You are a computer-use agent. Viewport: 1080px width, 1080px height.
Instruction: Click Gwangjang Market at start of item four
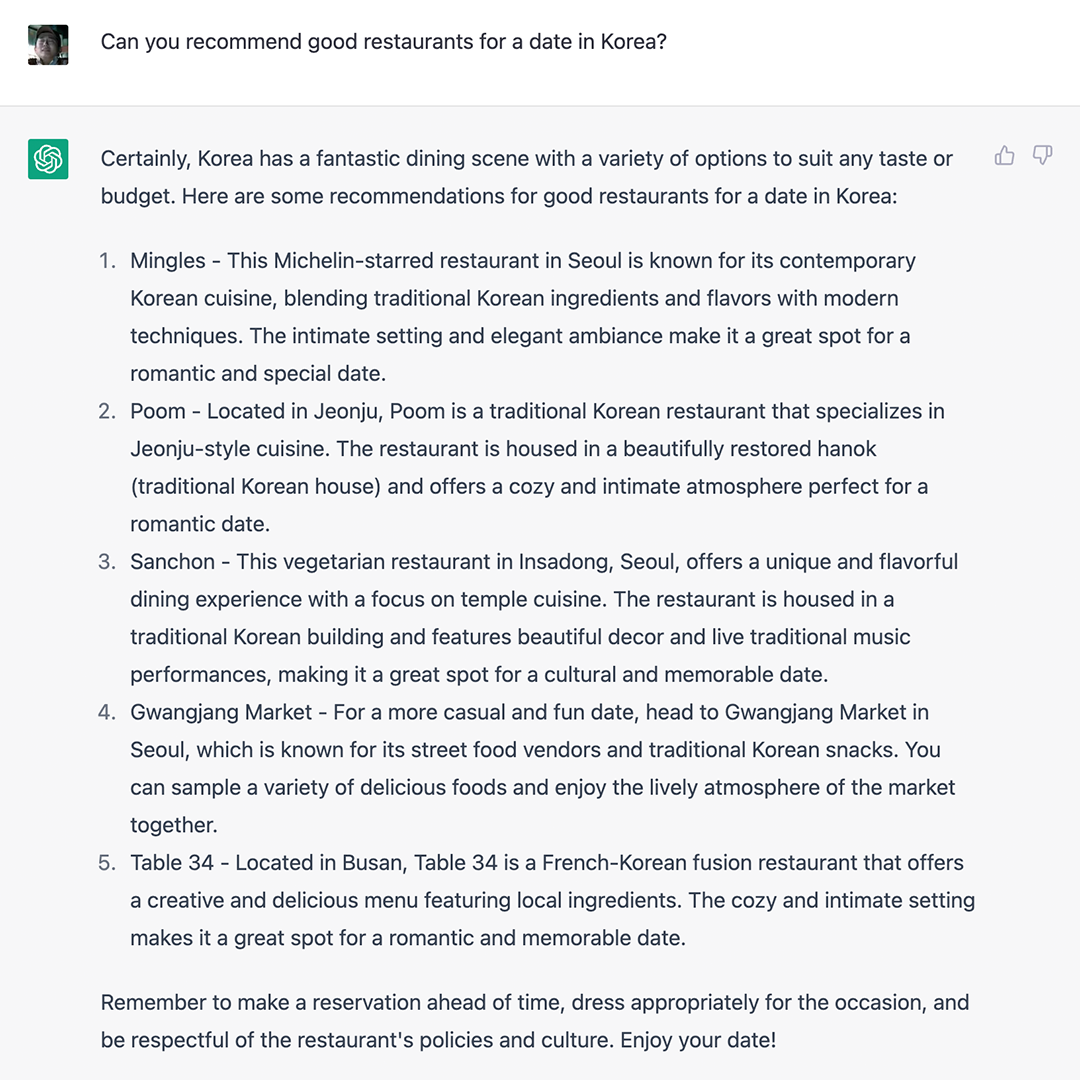221,712
